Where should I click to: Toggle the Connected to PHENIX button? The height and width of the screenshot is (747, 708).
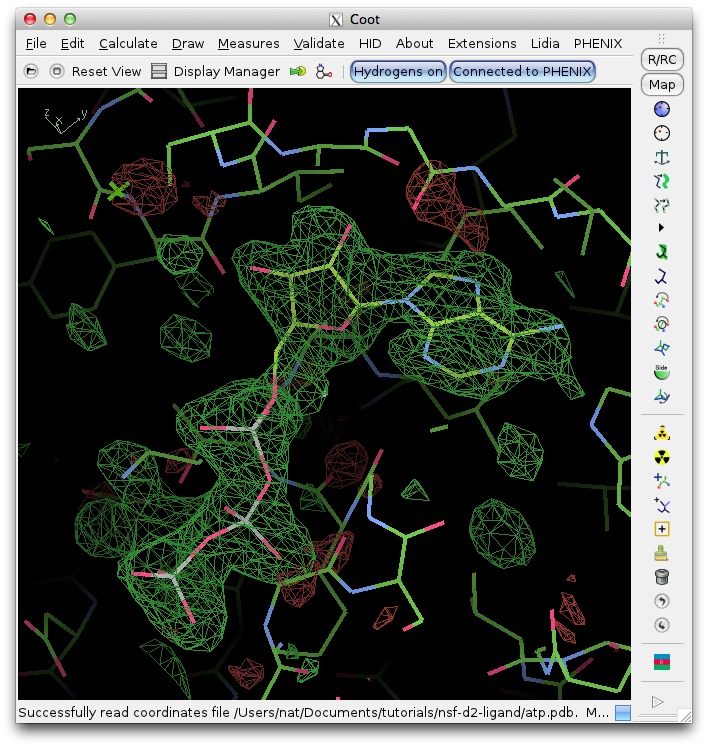coord(522,72)
